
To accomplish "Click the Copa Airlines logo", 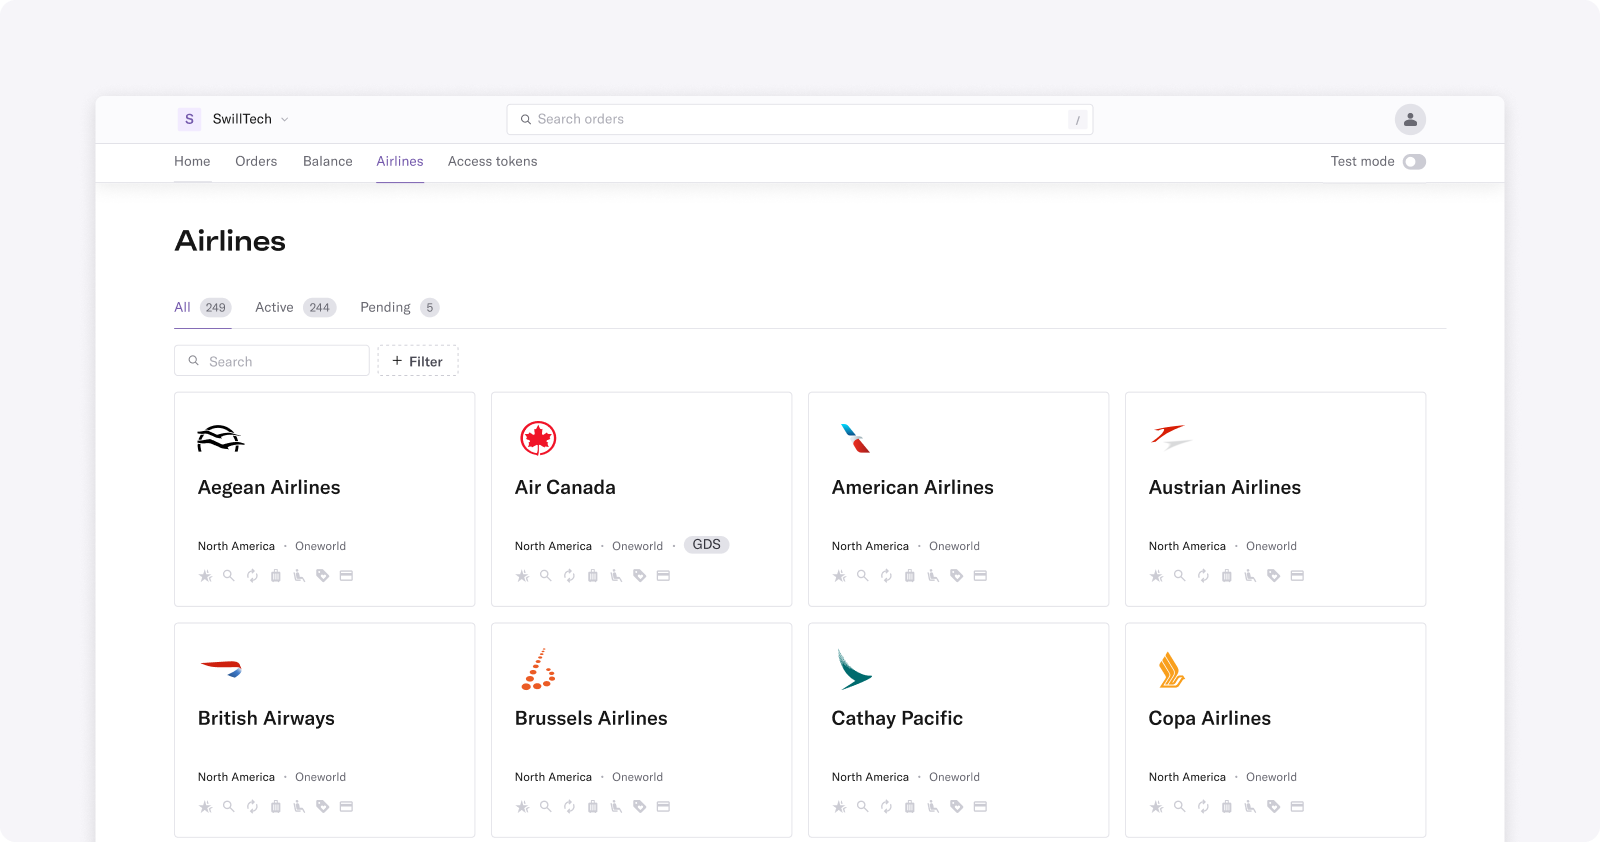I will coord(1171,669).
